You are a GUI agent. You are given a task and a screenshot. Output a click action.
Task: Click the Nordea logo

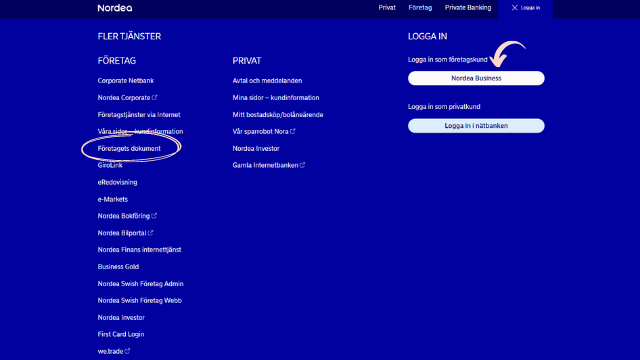[115, 8]
